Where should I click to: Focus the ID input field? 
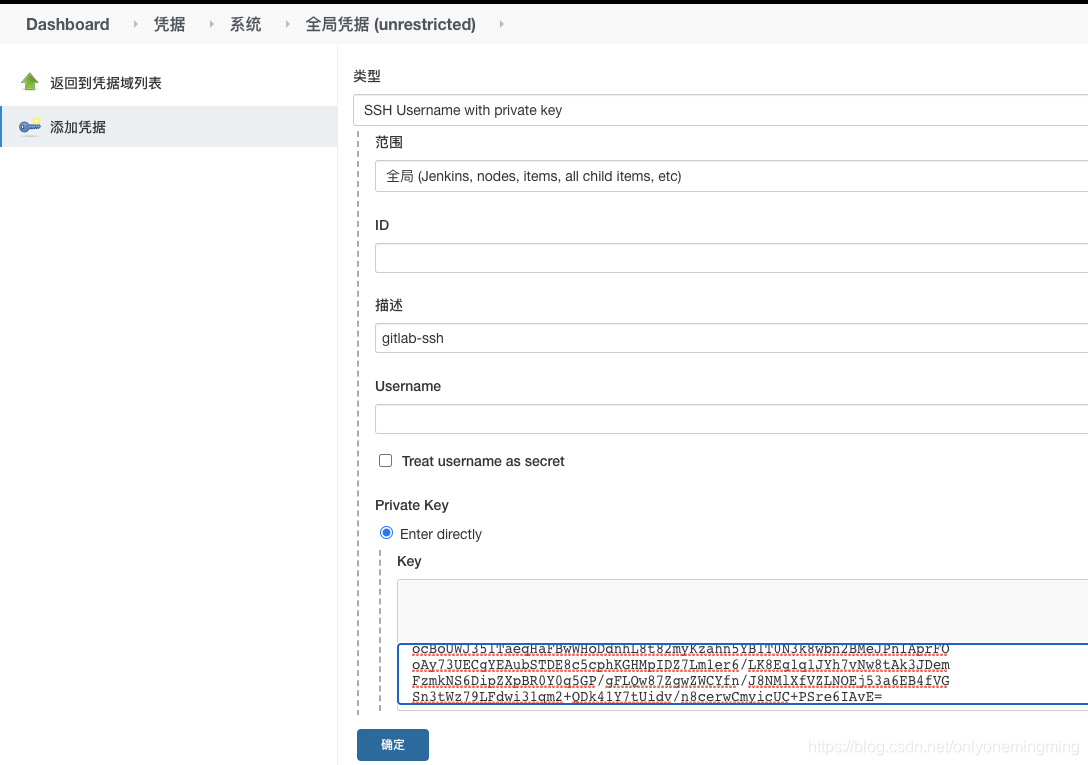(x=731, y=258)
